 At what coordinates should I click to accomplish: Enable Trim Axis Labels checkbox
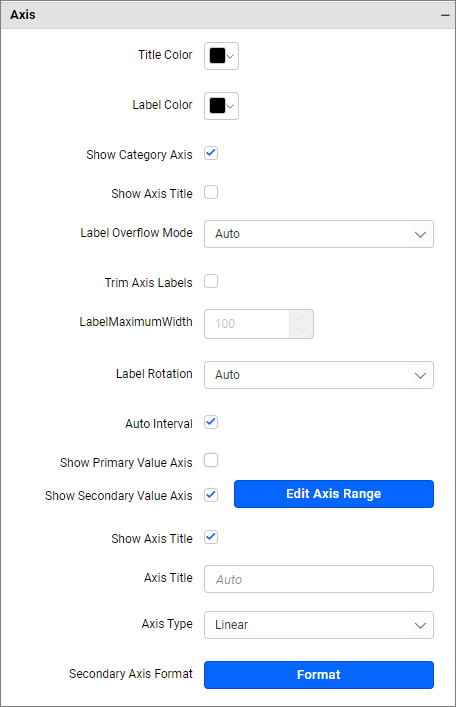[211, 281]
